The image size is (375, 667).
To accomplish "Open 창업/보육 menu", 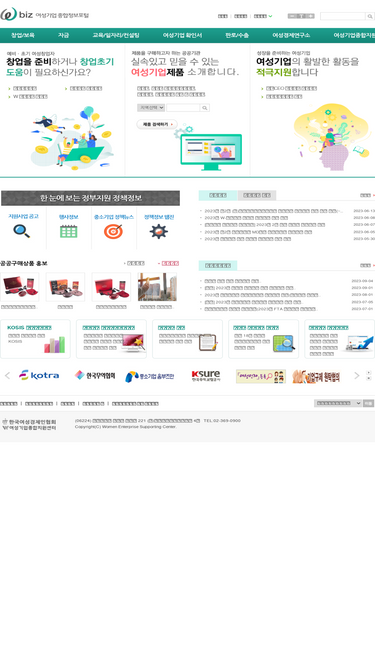I will (x=23, y=35).
